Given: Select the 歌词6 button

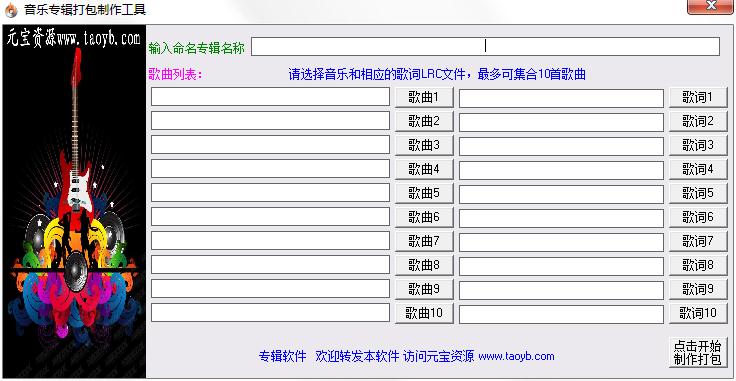Looking at the screenshot, I should pos(698,217).
